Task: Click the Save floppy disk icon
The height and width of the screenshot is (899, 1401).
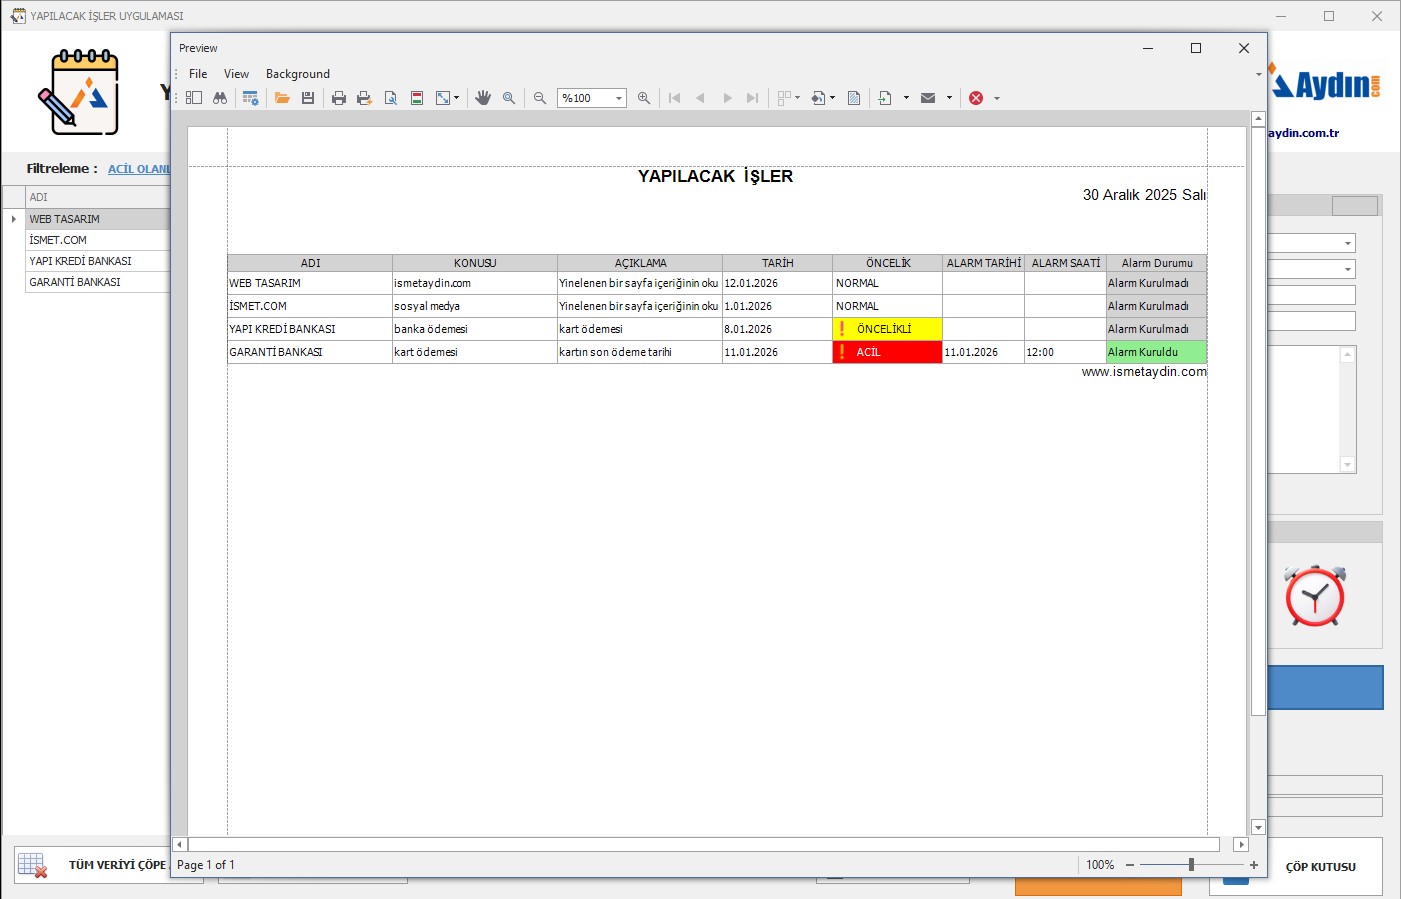Action: [x=308, y=98]
